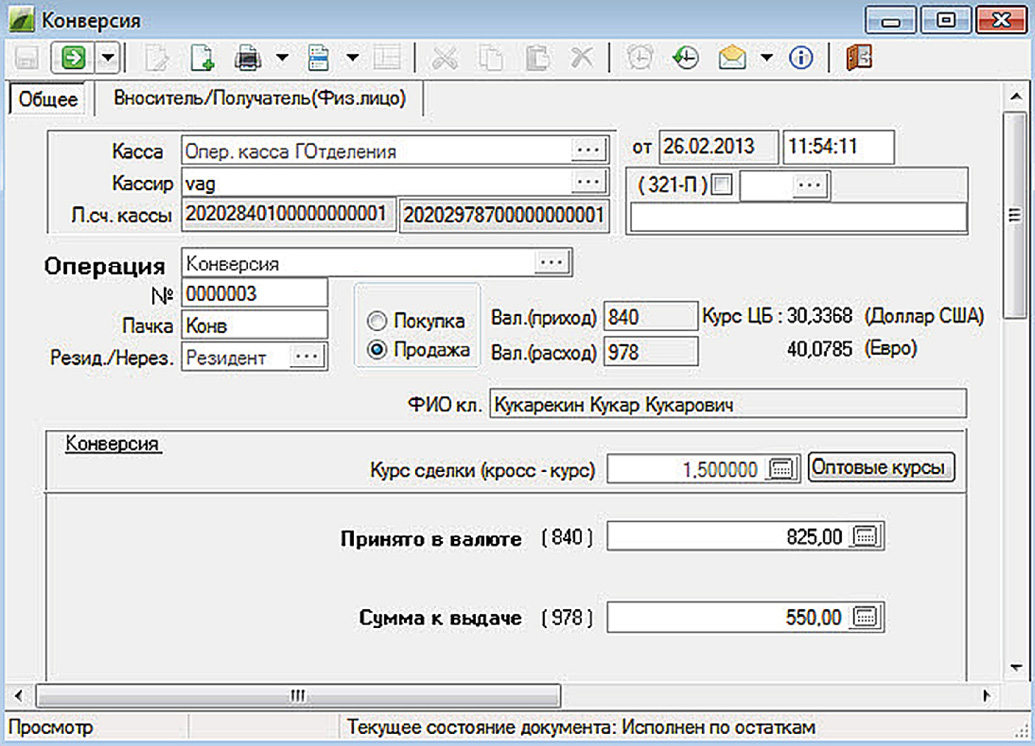Open calculator for Курс сделки field
The width and height of the screenshot is (1035, 746).
coord(782,468)
